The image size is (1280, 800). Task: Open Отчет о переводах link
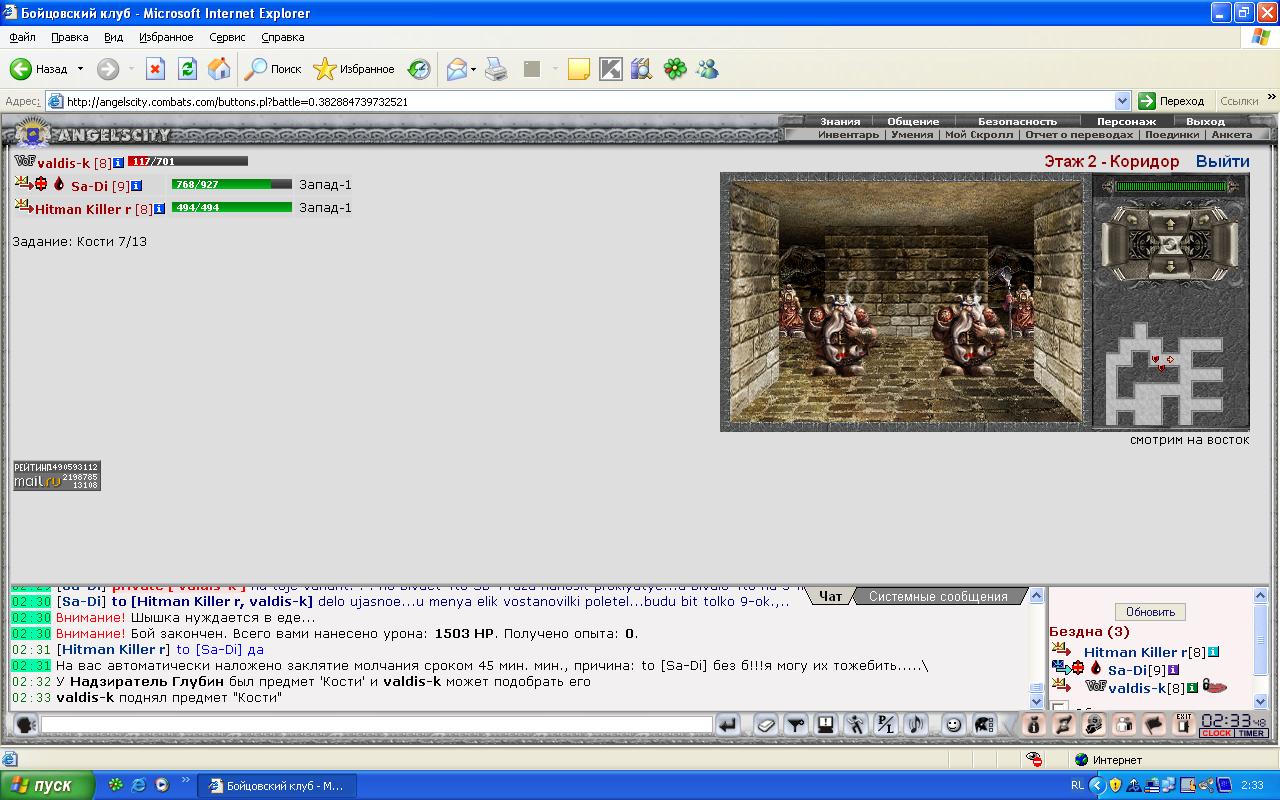pos(1079,134)
